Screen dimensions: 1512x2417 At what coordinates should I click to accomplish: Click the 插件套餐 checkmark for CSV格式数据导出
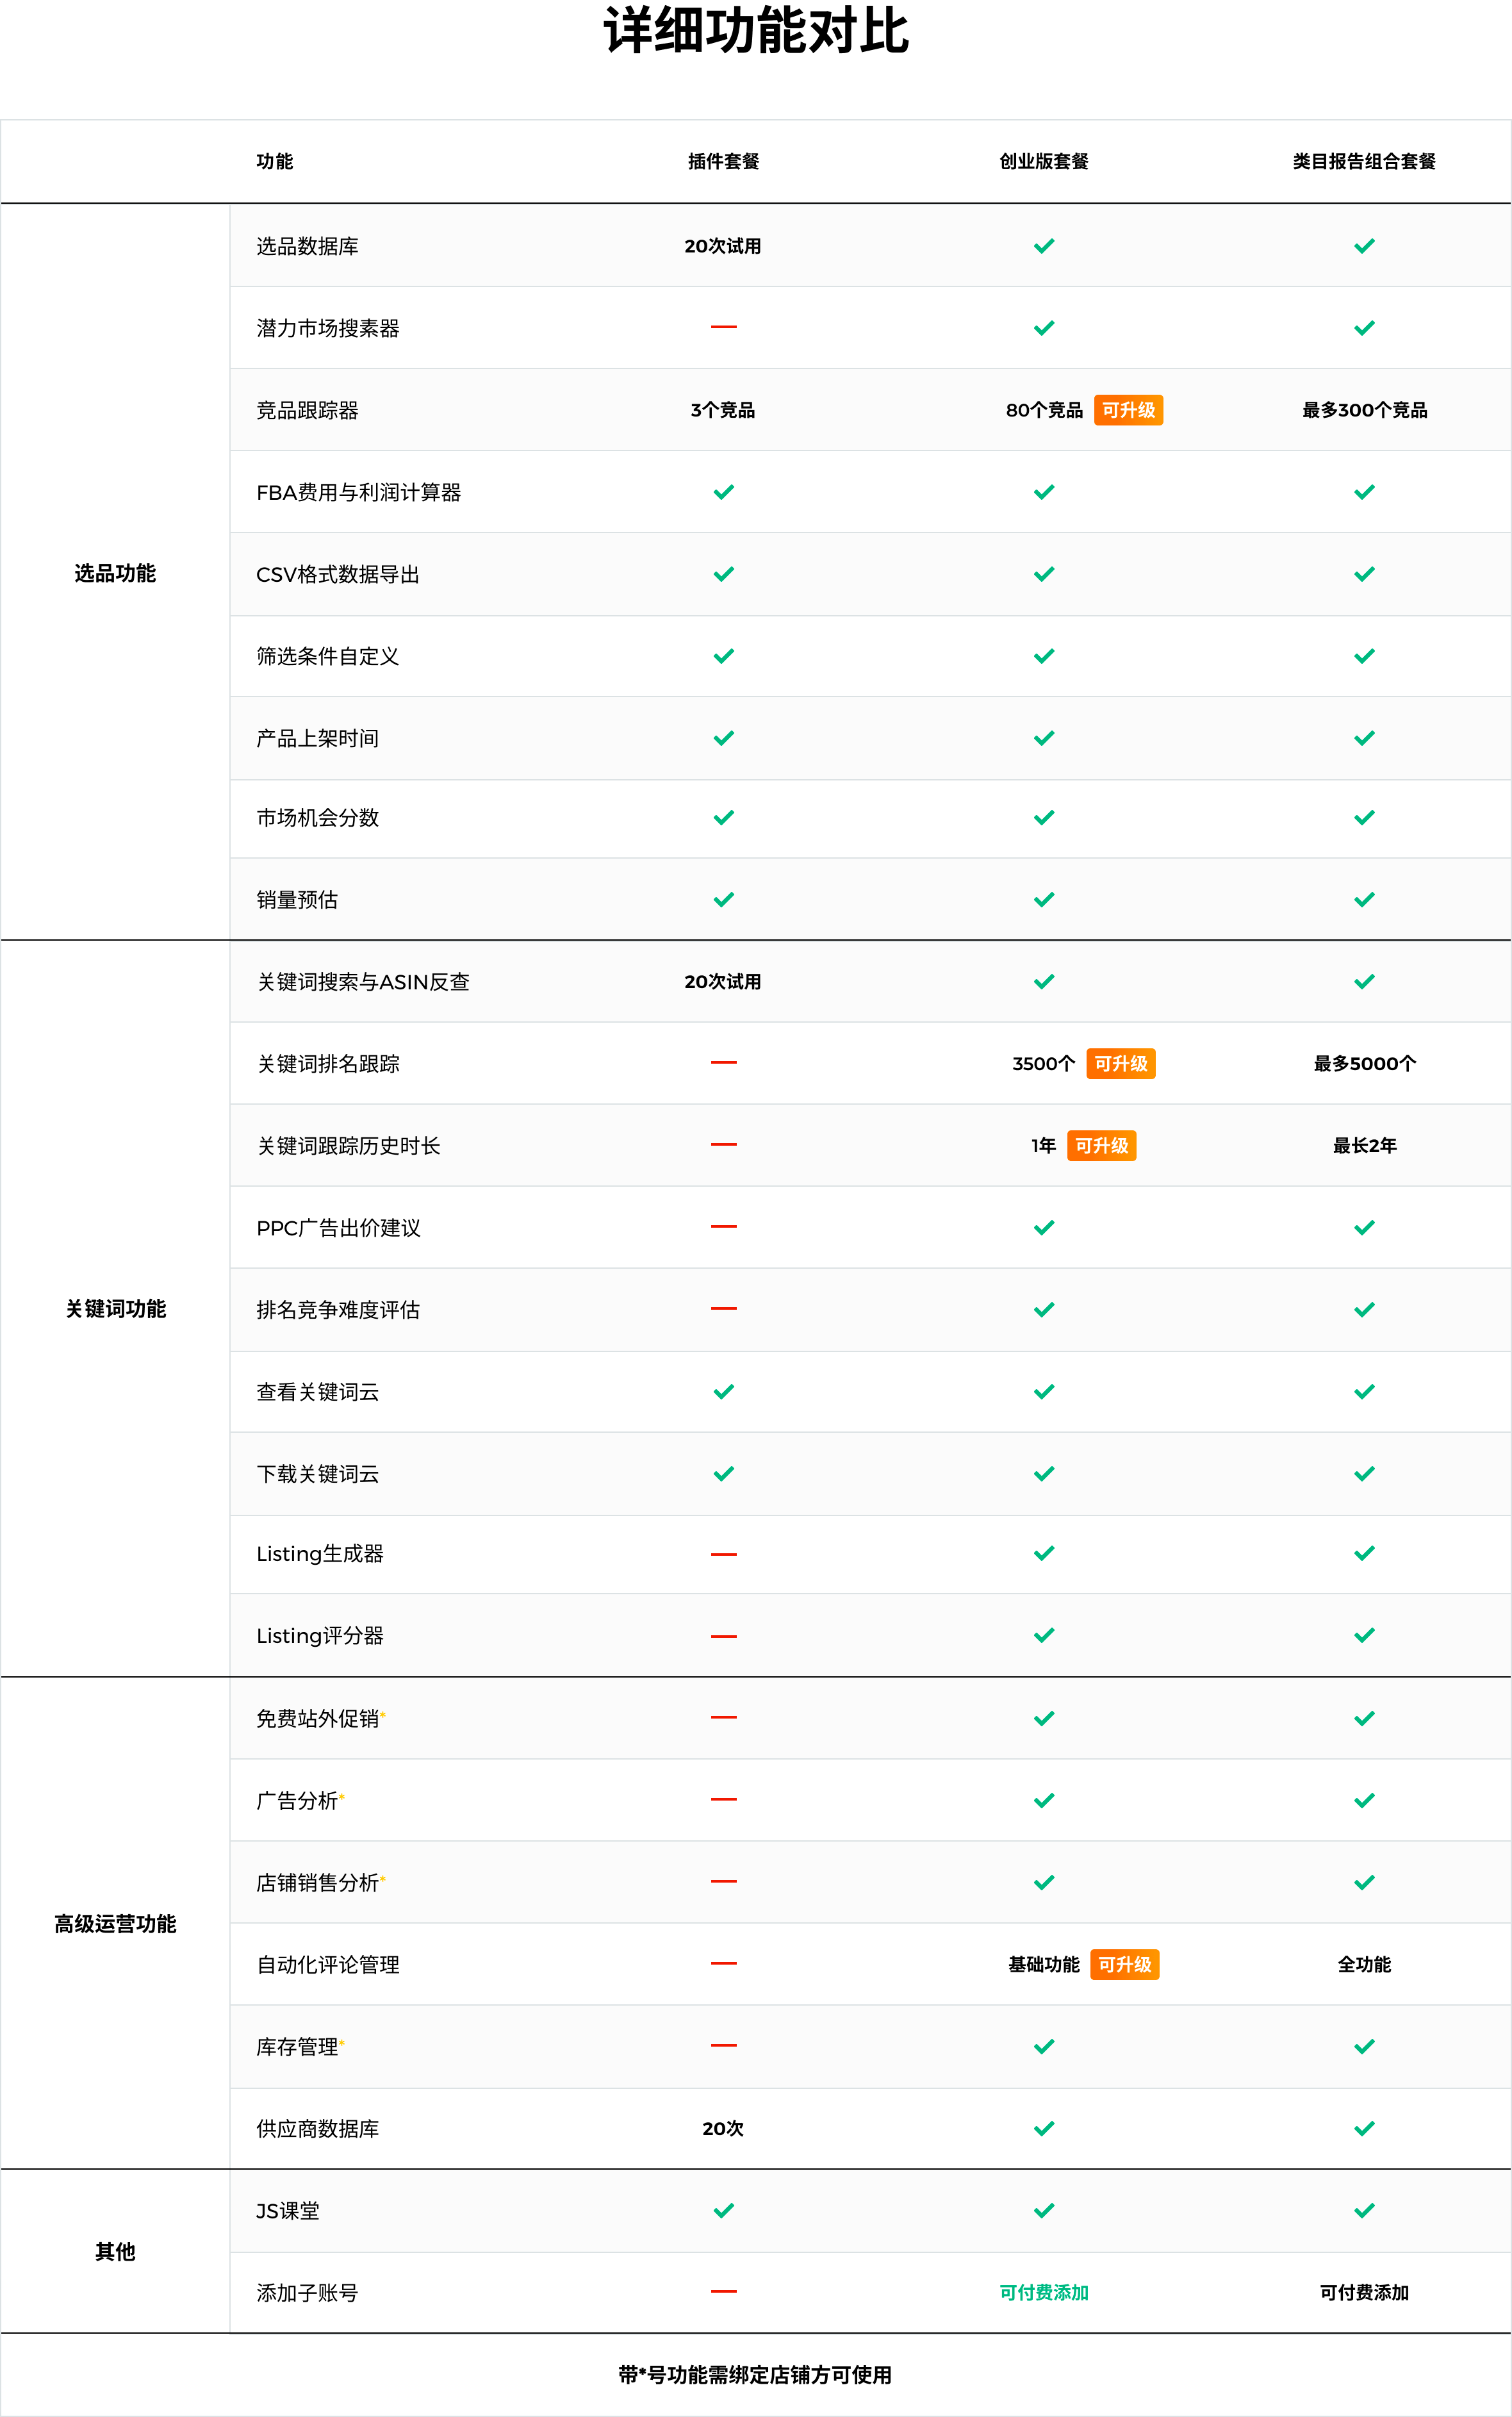point(723,574)
